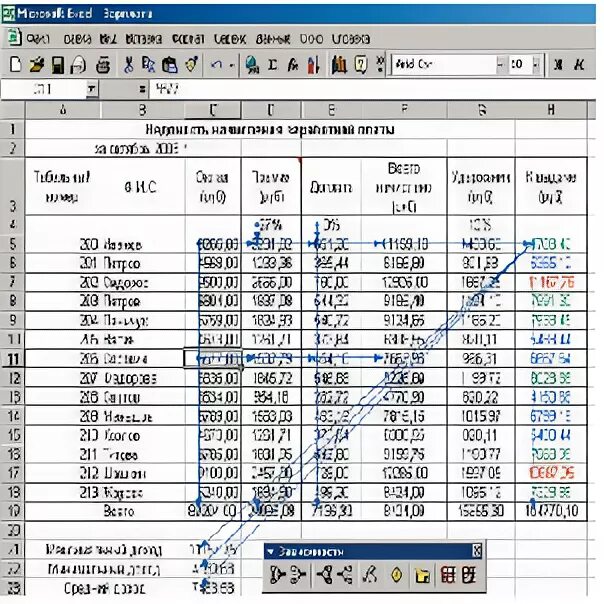
Task: Click the New workbook icon
Action: point(15,65)
